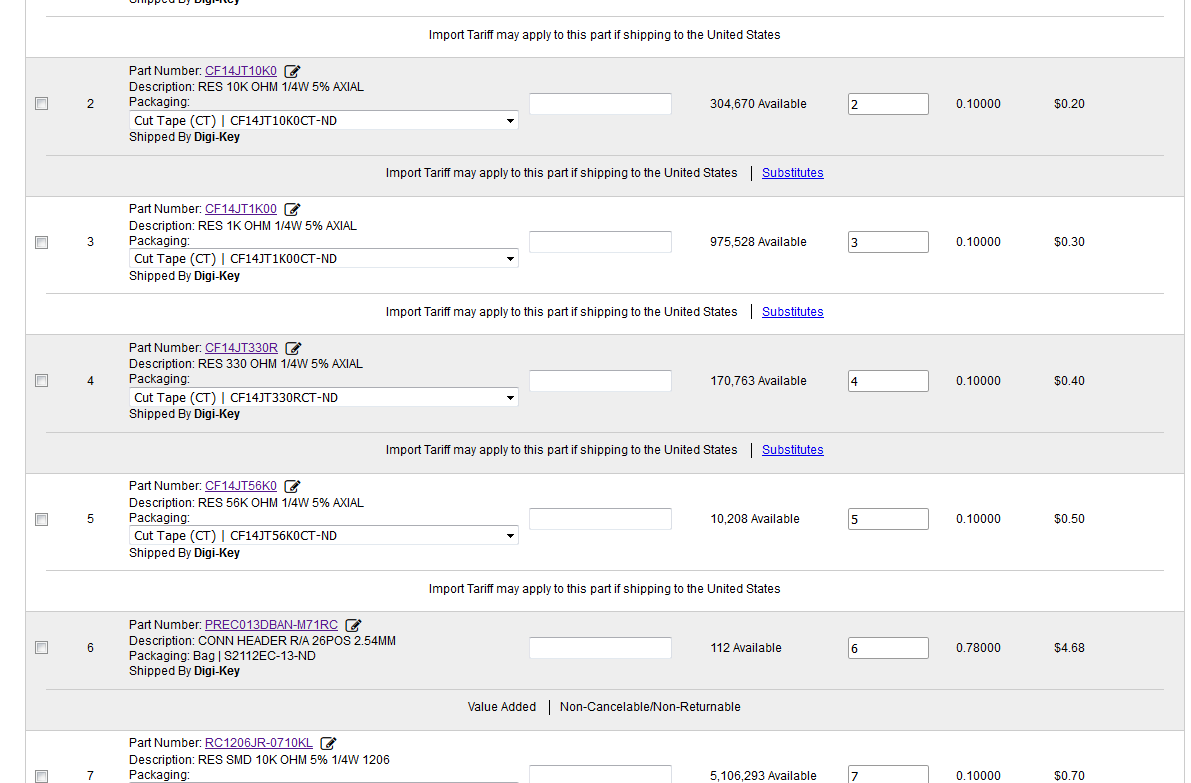
Task: Open the CF14JT1K00 part number link
Action: click(241, 209)
